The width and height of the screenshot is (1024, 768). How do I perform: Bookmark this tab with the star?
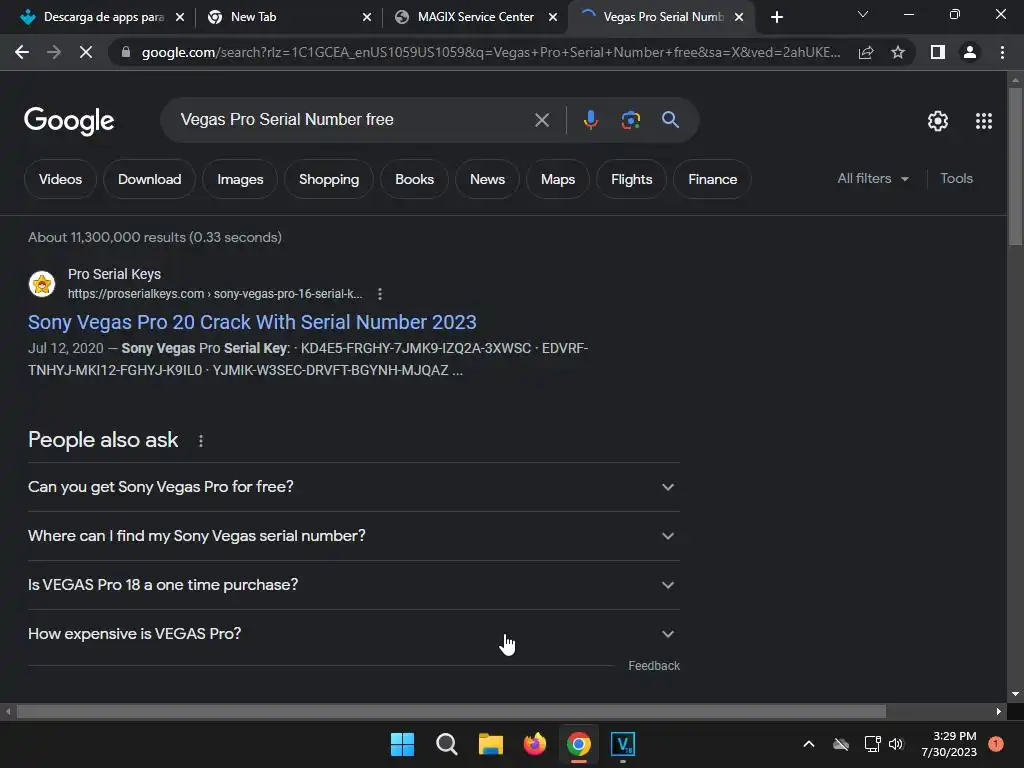(x=898, y=52)
